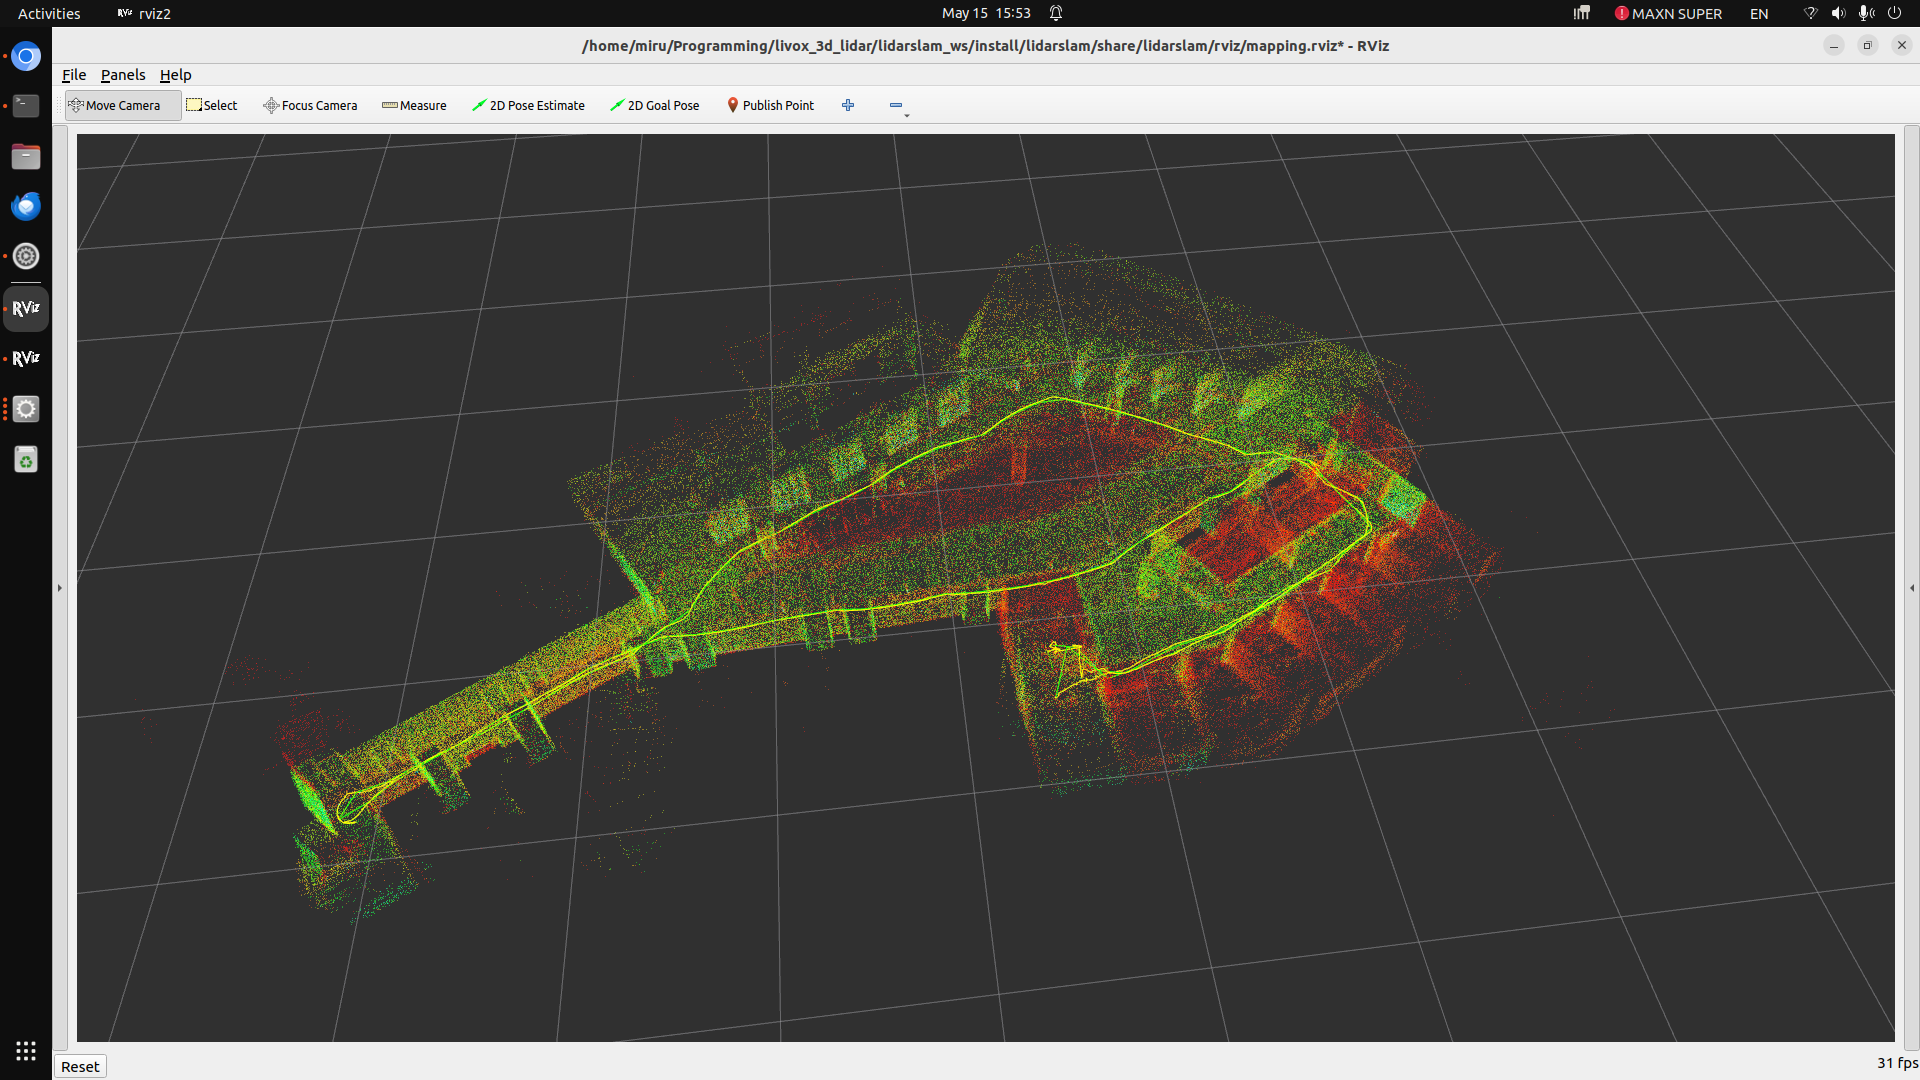Toggle the MAXN SUPER power mode indicator
This screenshot has width=1920, height=1080.
pos(1668,13)
